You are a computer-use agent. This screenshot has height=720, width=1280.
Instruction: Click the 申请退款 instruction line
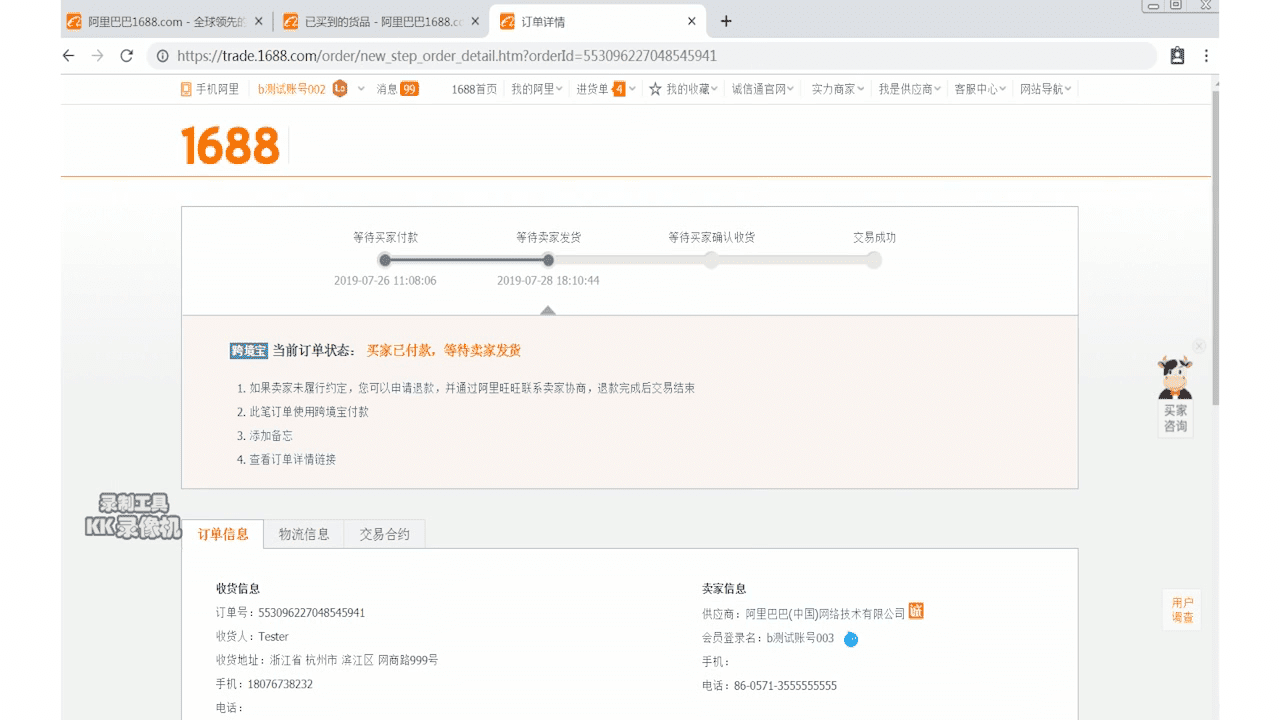[x=472, y=388]
